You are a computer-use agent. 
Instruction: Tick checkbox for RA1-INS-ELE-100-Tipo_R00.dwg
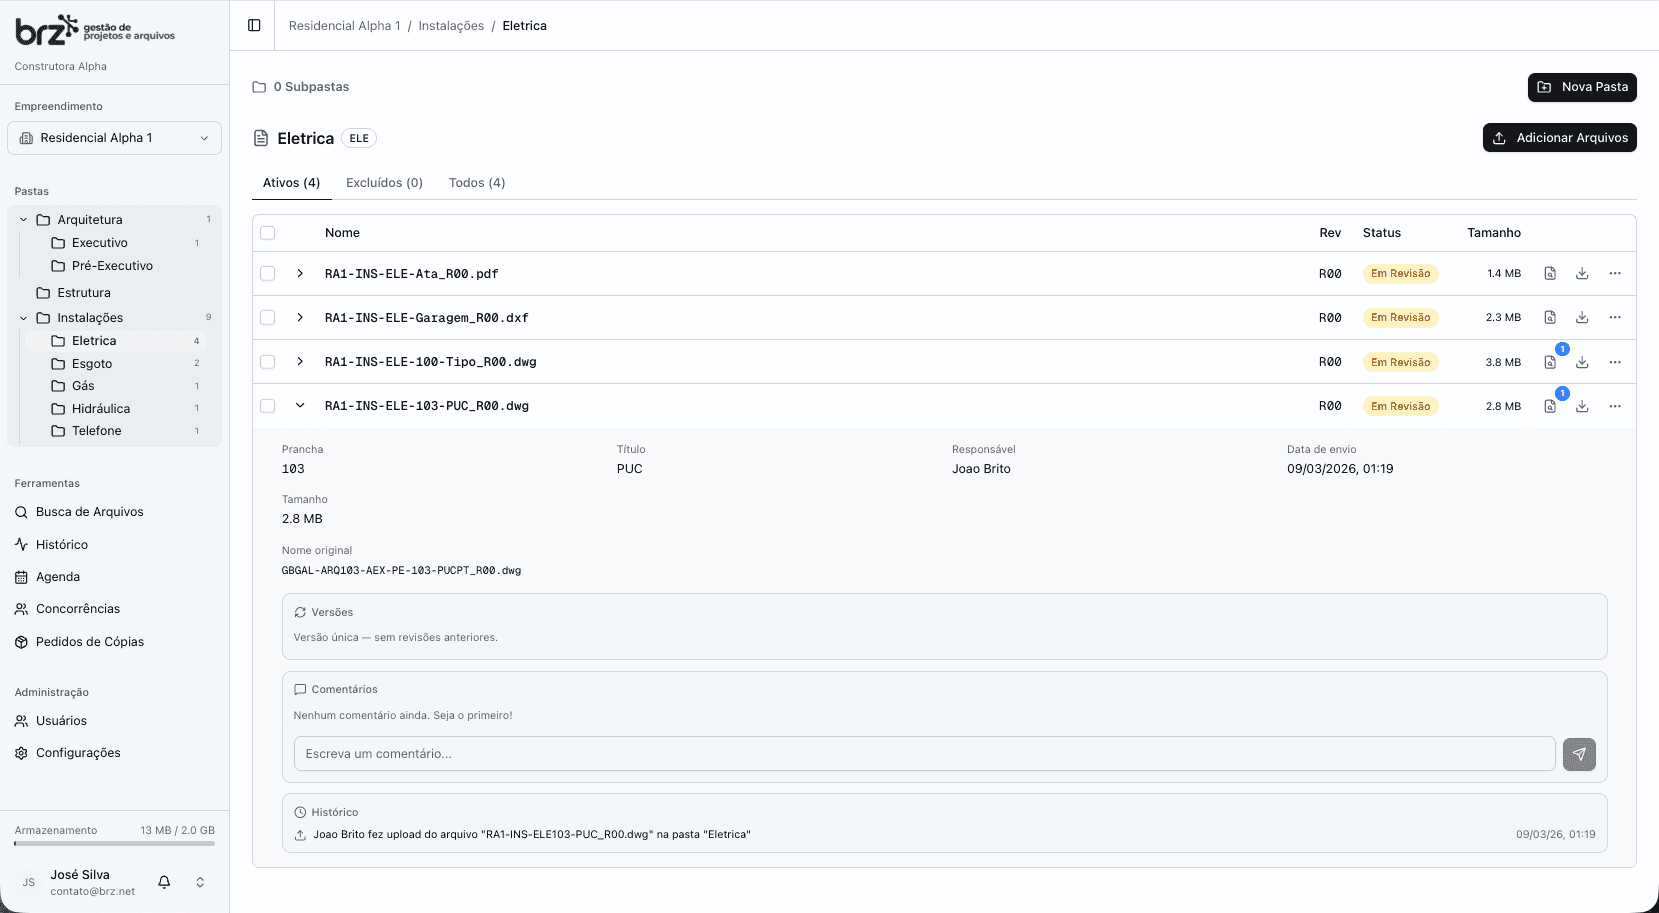click(268, 362)
